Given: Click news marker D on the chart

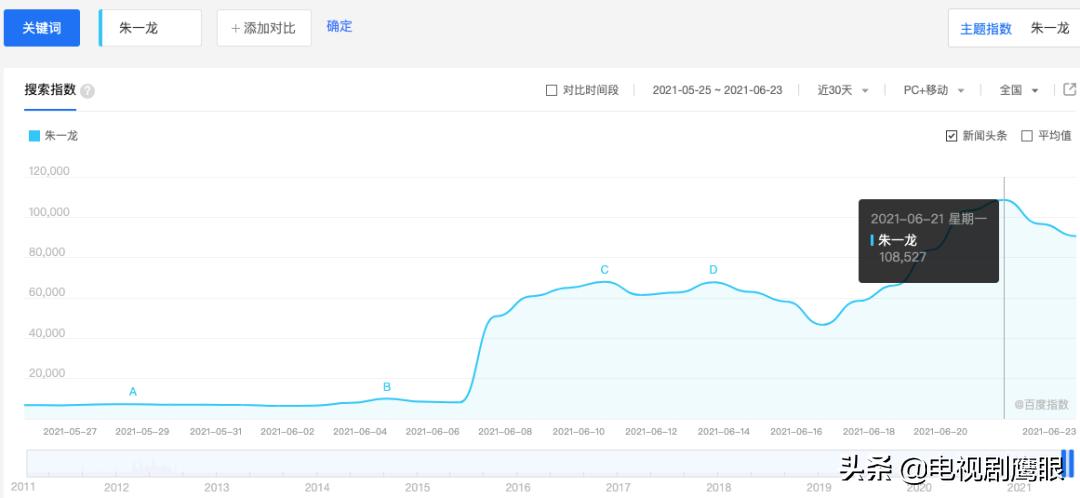Looking at the screenshot, I should (x=713, y=269).
